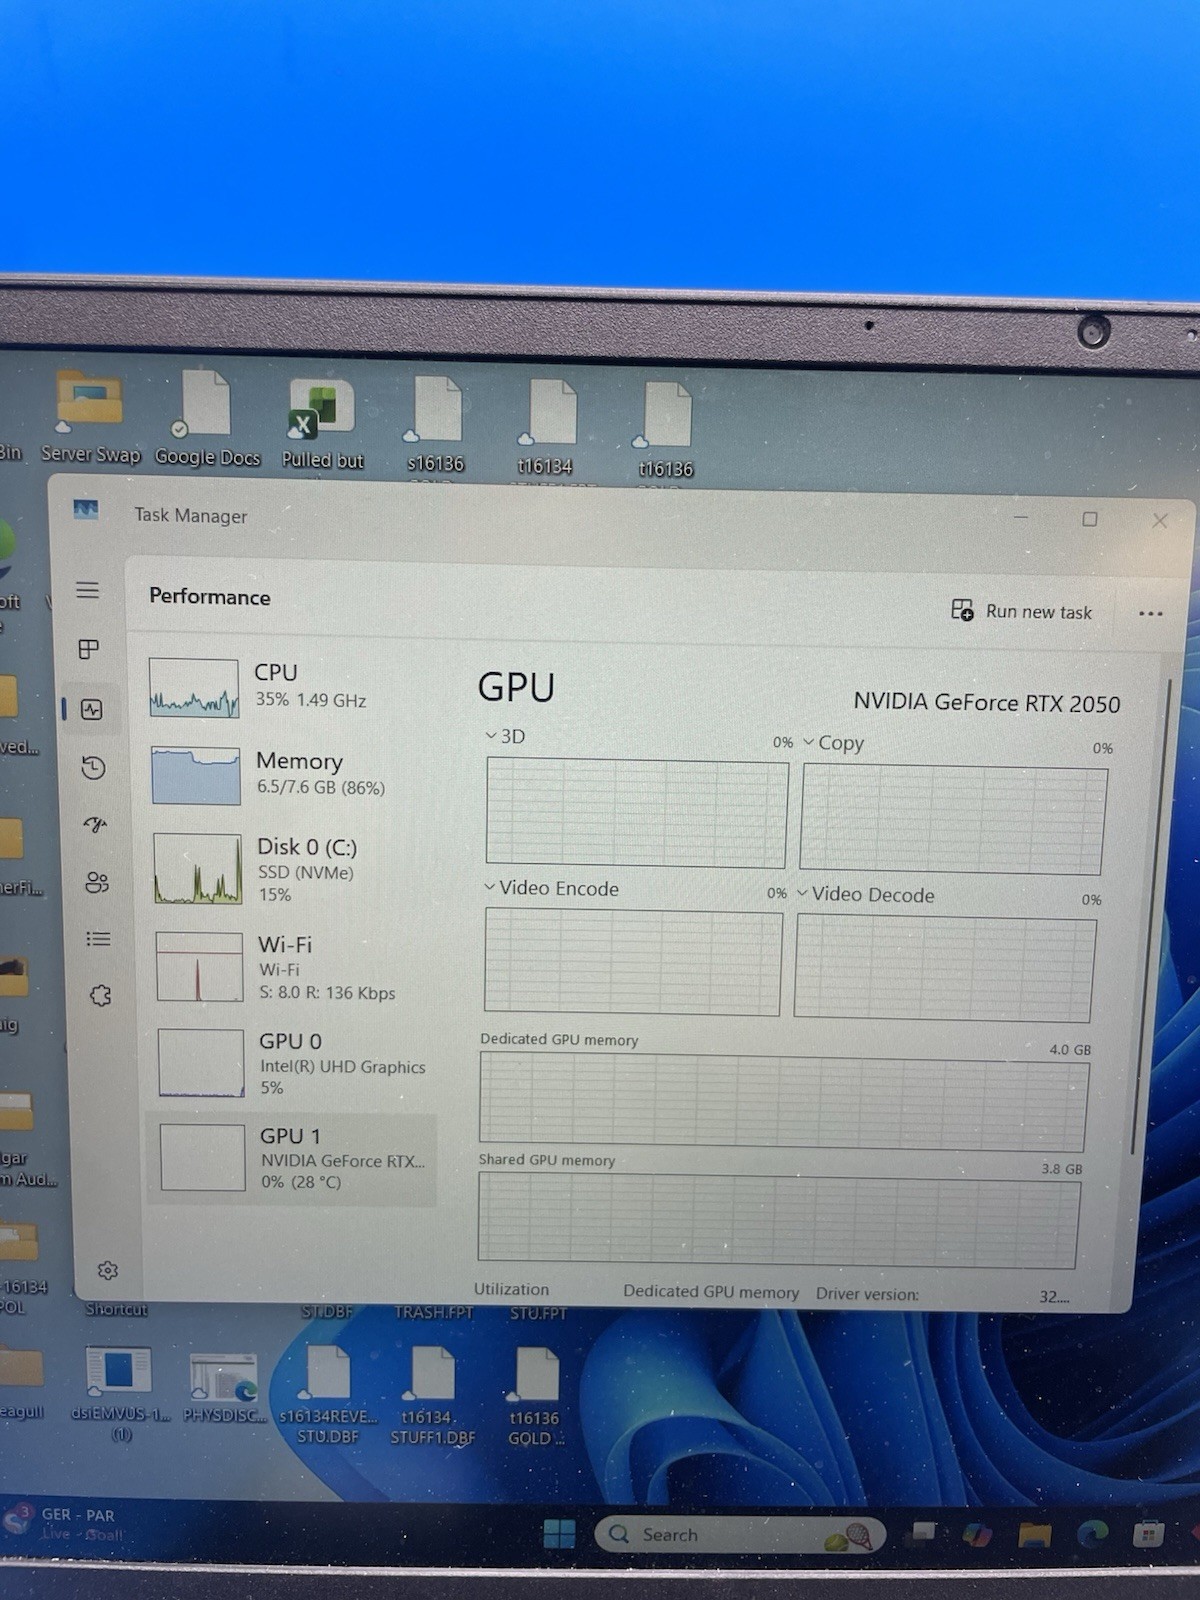
Task: Click the Dedicated GPU memory graph
Action: 782,1101
